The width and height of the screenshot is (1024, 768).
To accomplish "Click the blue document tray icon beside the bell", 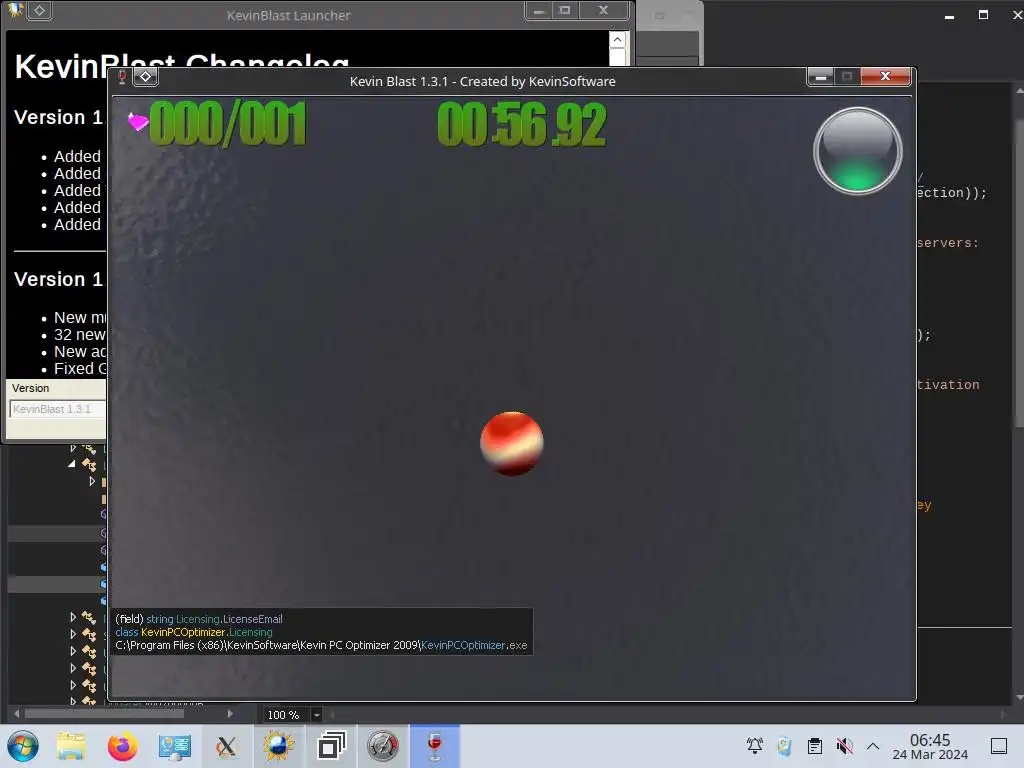I will [x=784, y=746].
